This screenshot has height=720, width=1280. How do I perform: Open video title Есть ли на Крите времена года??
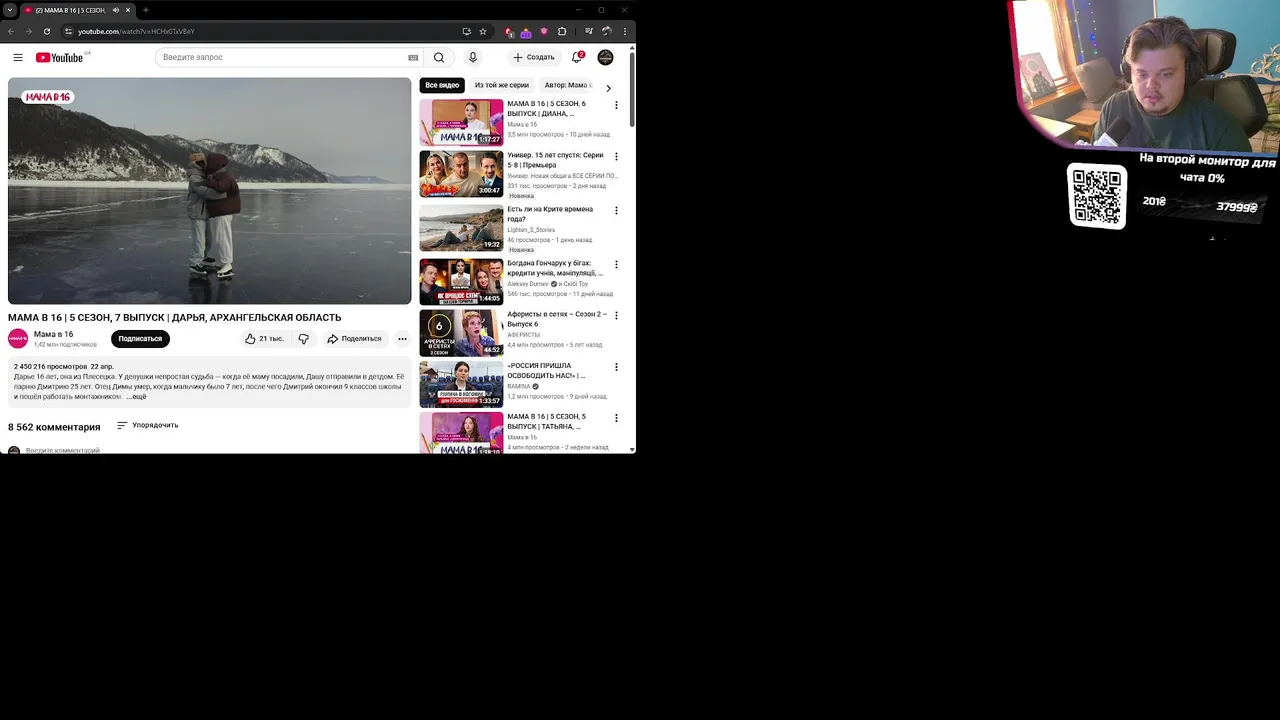tap(550, 214)
